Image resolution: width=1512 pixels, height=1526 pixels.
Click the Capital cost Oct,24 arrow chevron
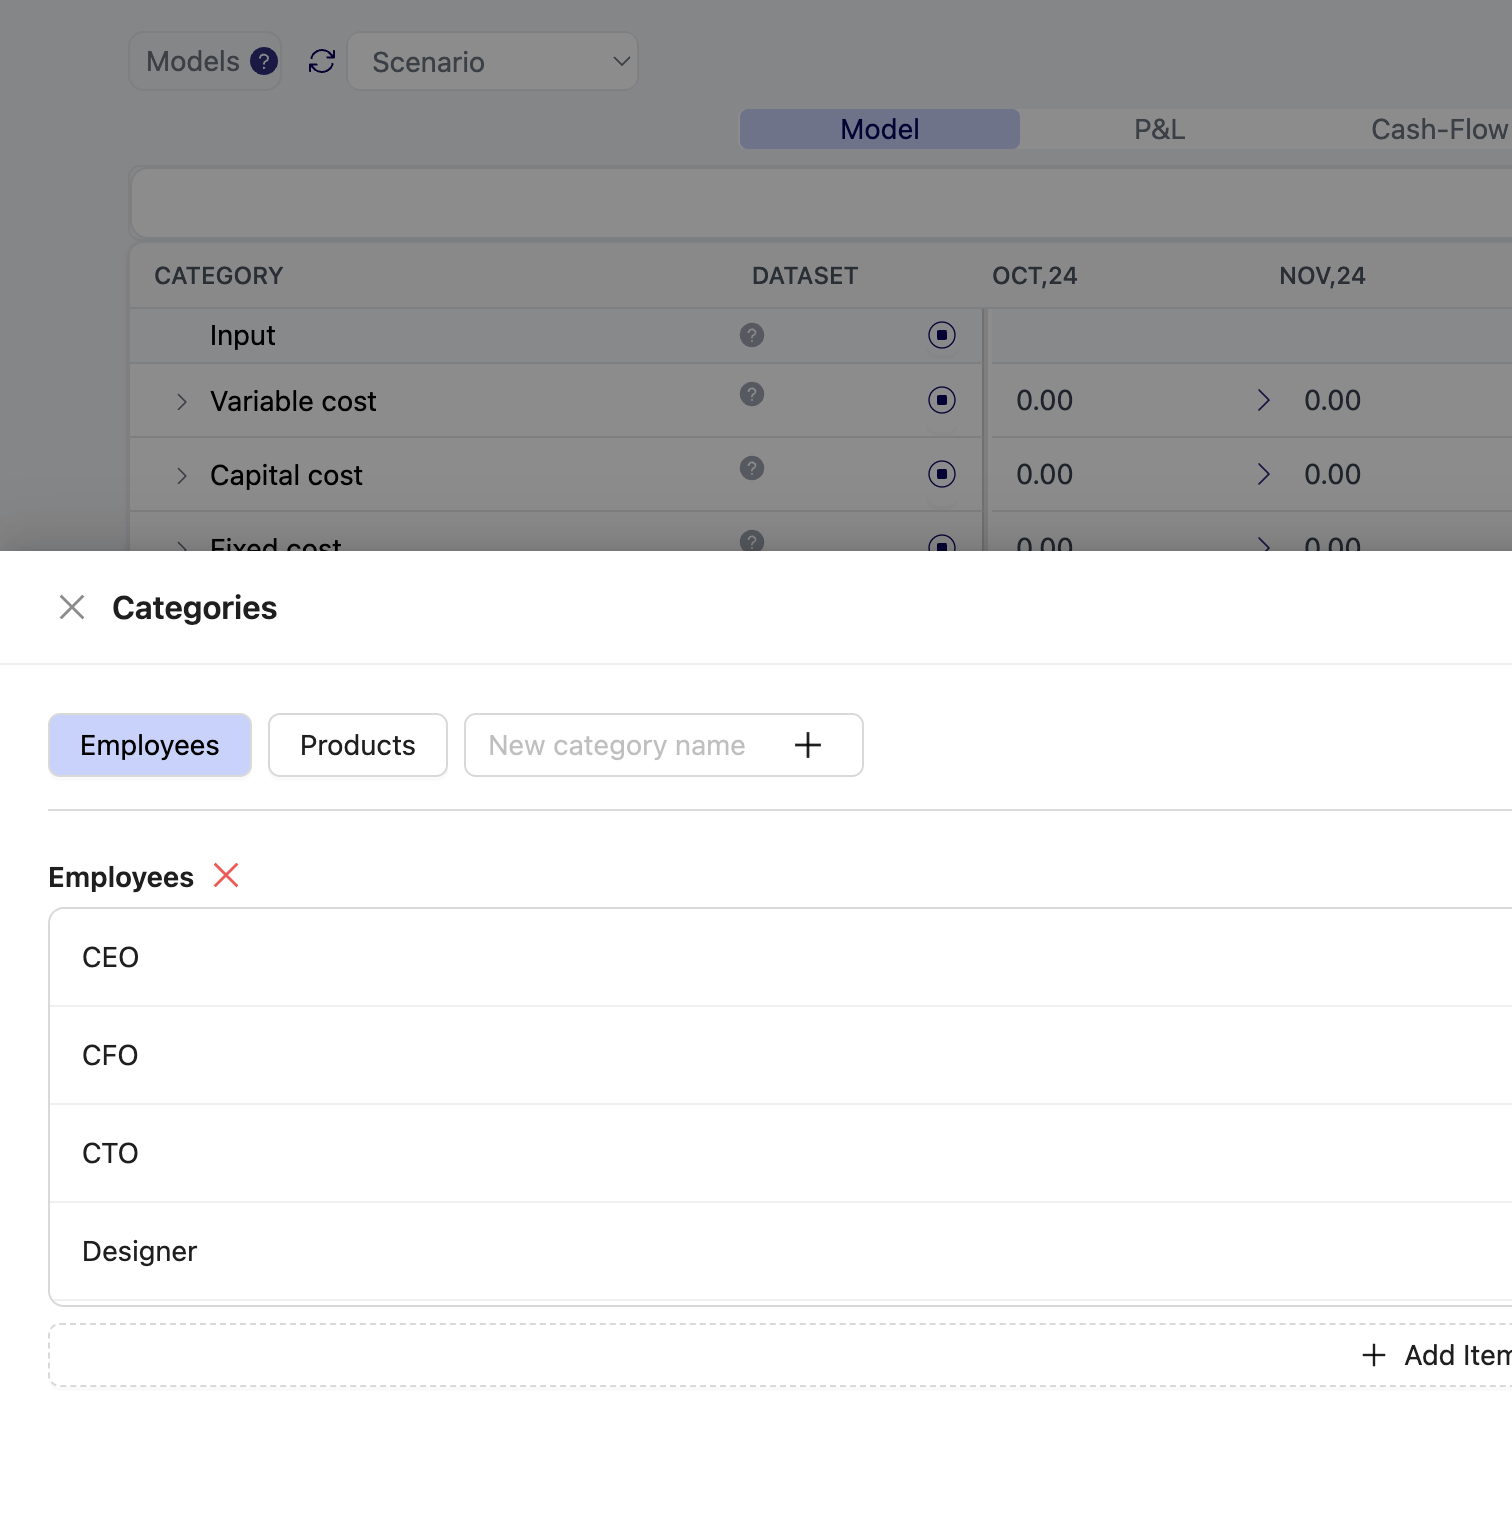click(1264, 474)
